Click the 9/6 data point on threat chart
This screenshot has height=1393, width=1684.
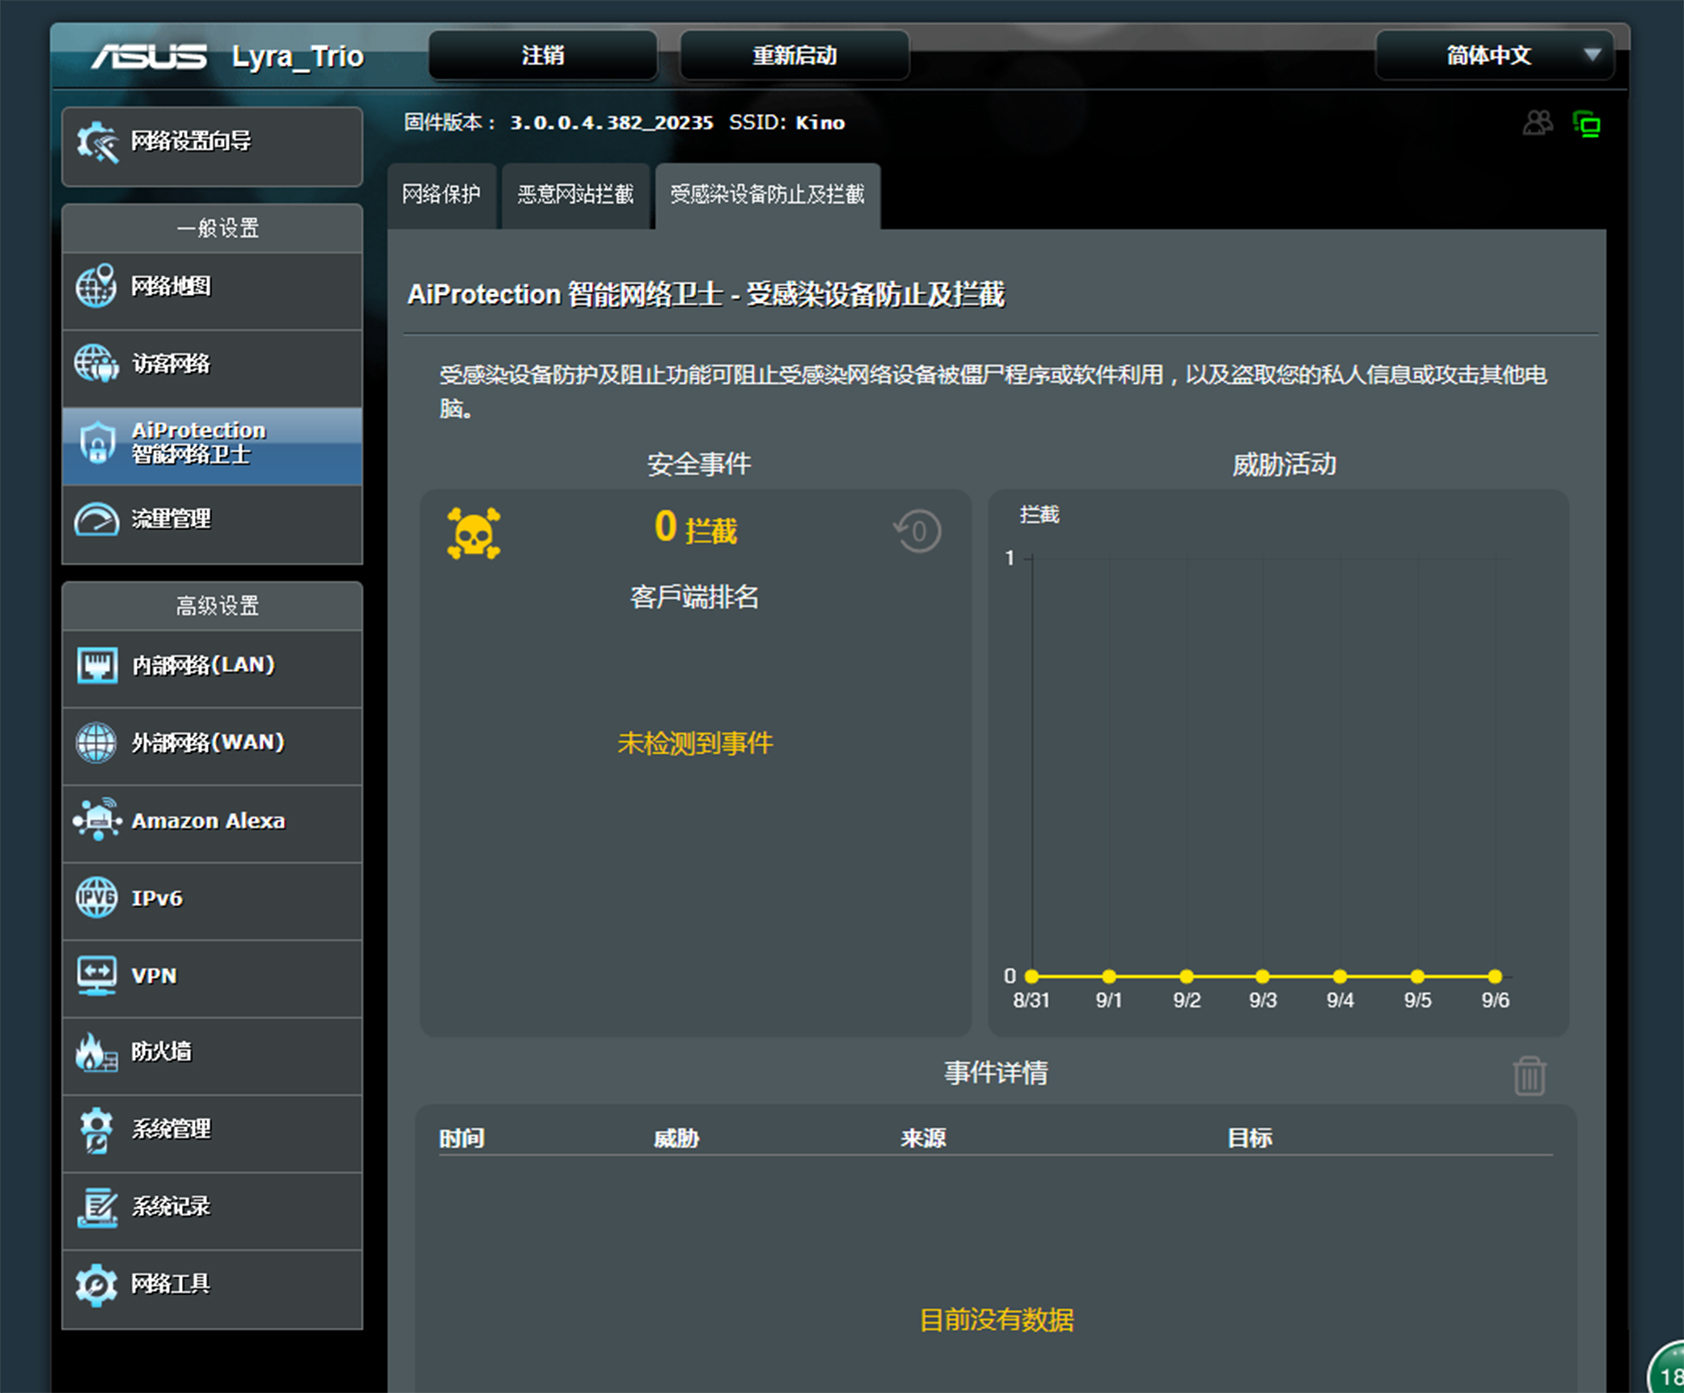click(1494, 976)
